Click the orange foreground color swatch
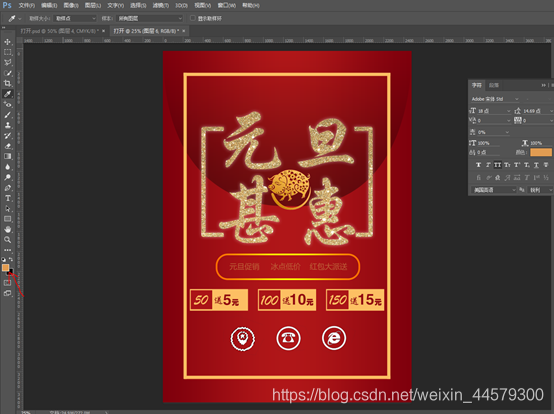 [5, 268]
